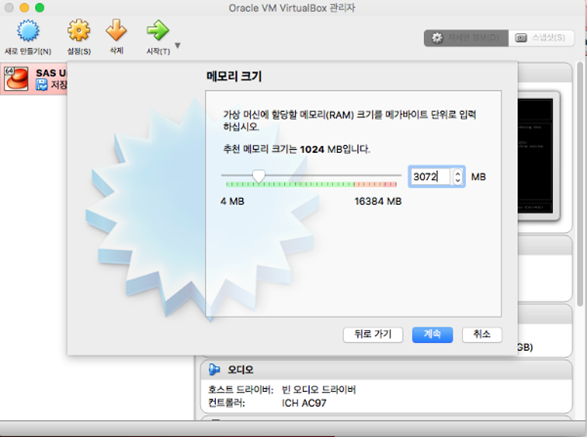Click the Audio (오디오) section speaker icon
Screen dimensions: 587x437
coord(214,370)
